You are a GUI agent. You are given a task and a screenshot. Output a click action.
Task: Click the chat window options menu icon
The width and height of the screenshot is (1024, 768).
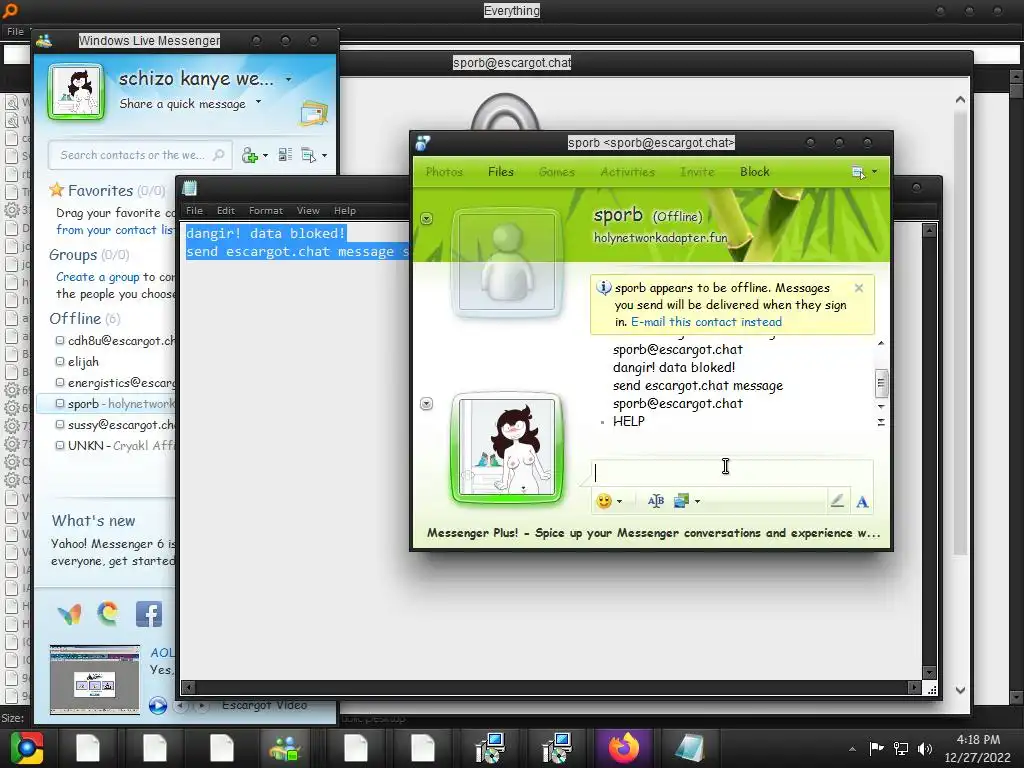pyautogui.click(x=858, y=172)
